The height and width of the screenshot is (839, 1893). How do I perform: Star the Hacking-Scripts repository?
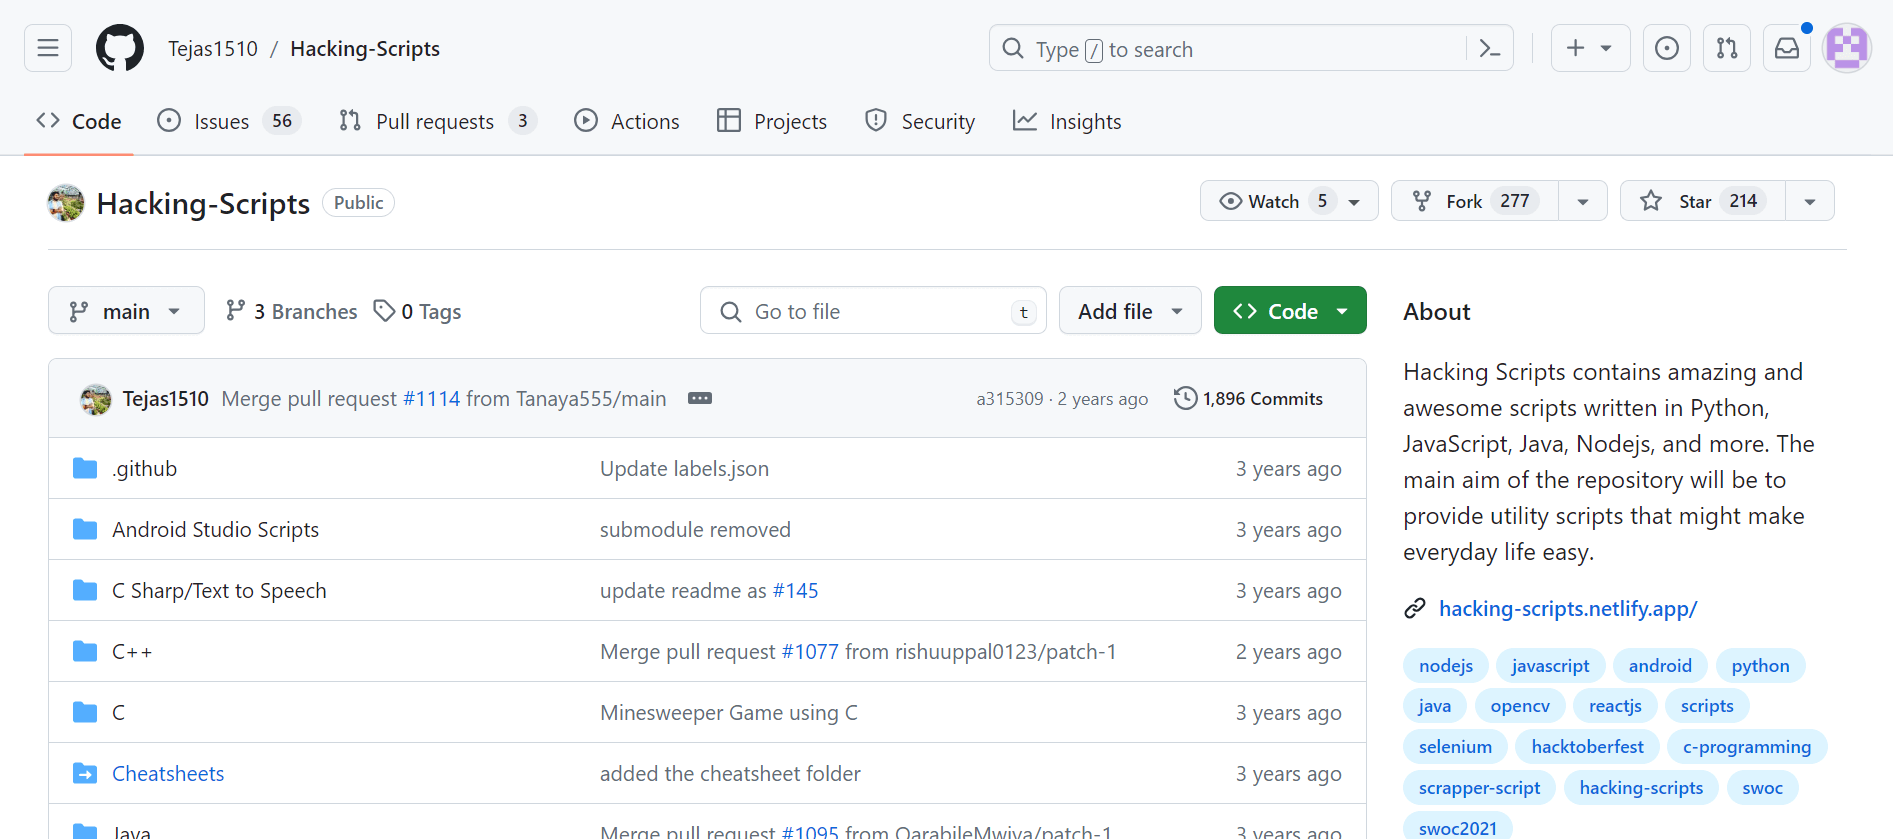click(x=1703, y=201)
